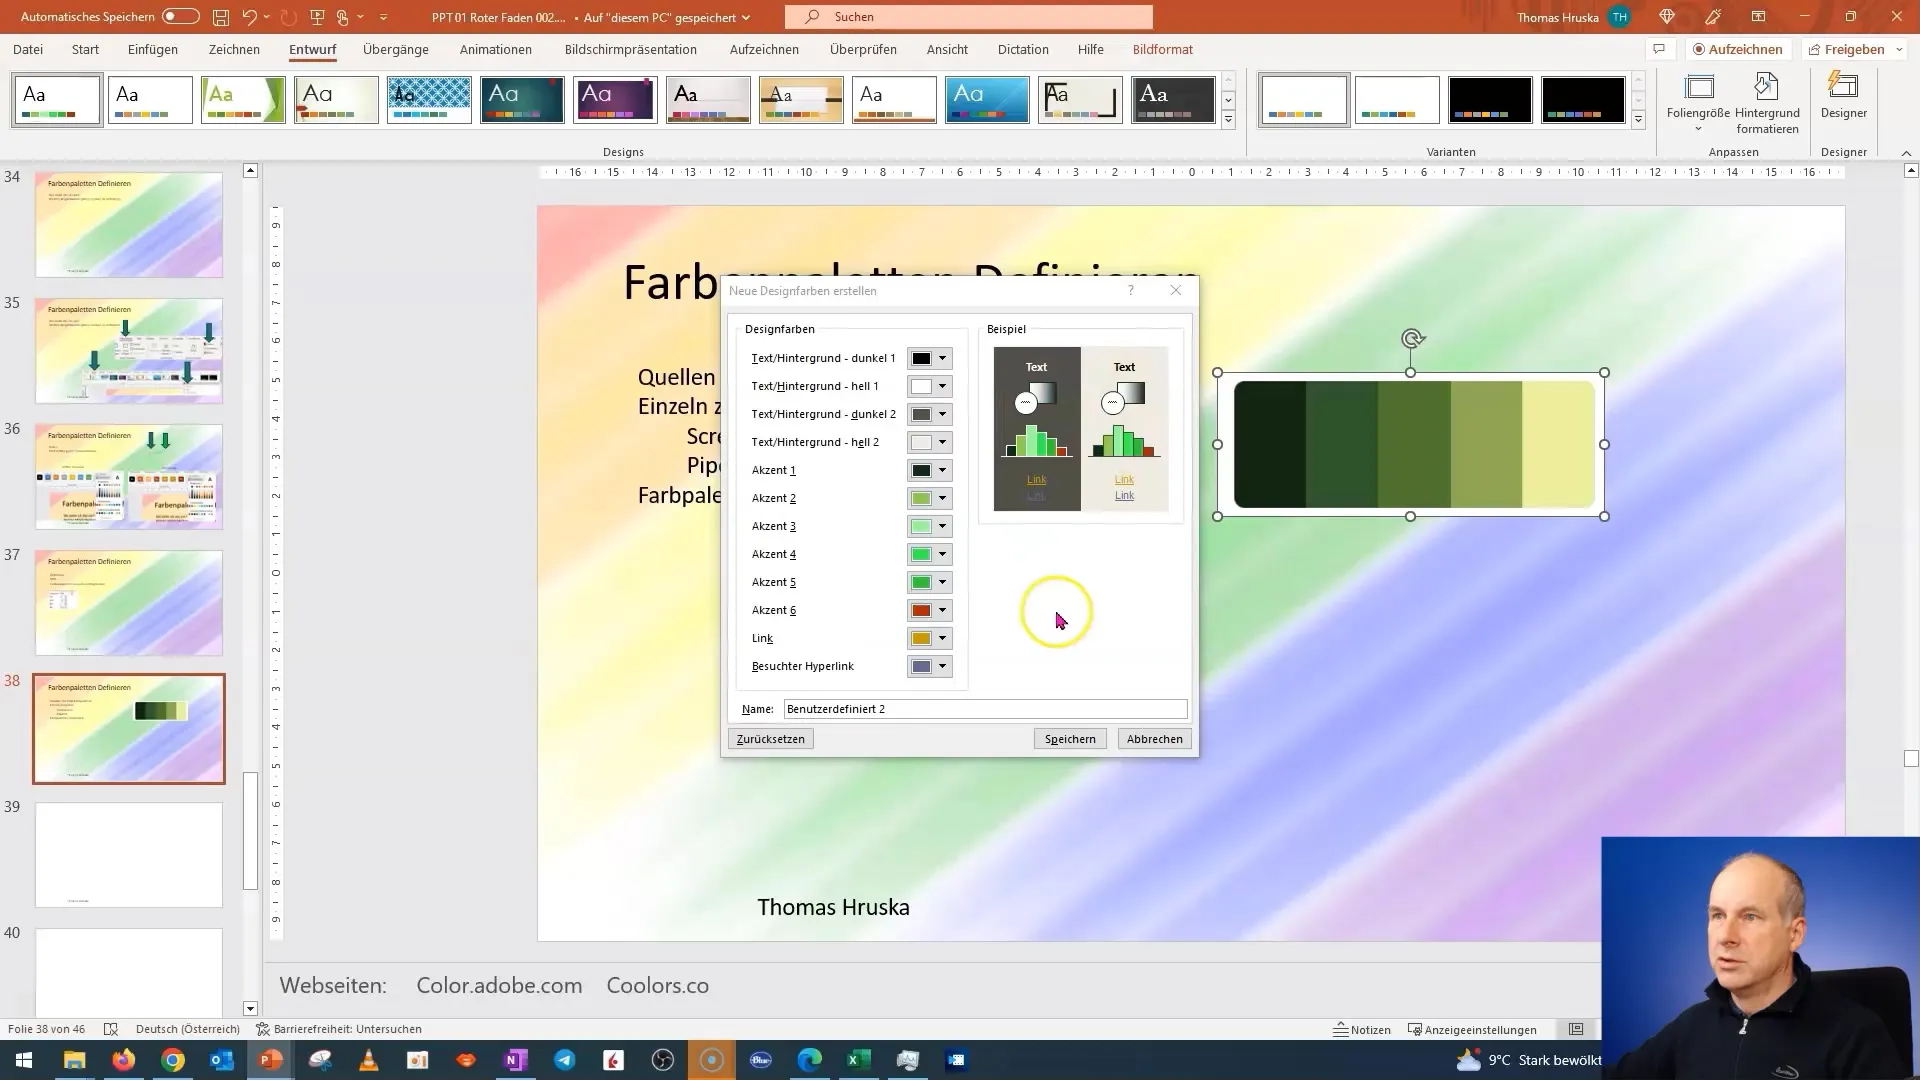The image size is (1920, 1080).
Task: Switch to the Übergänge tab
Action: (x=396, y=49)
